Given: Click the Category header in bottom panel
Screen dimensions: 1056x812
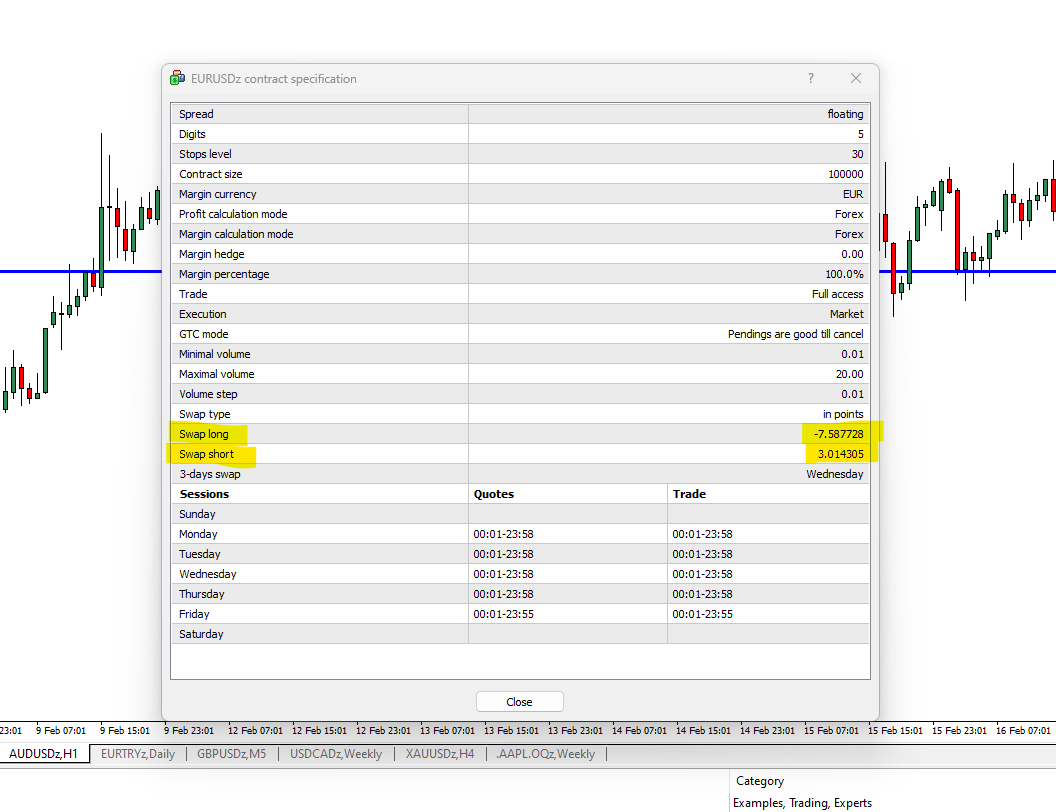Looking at the screenshot, I should pos(760,781).
